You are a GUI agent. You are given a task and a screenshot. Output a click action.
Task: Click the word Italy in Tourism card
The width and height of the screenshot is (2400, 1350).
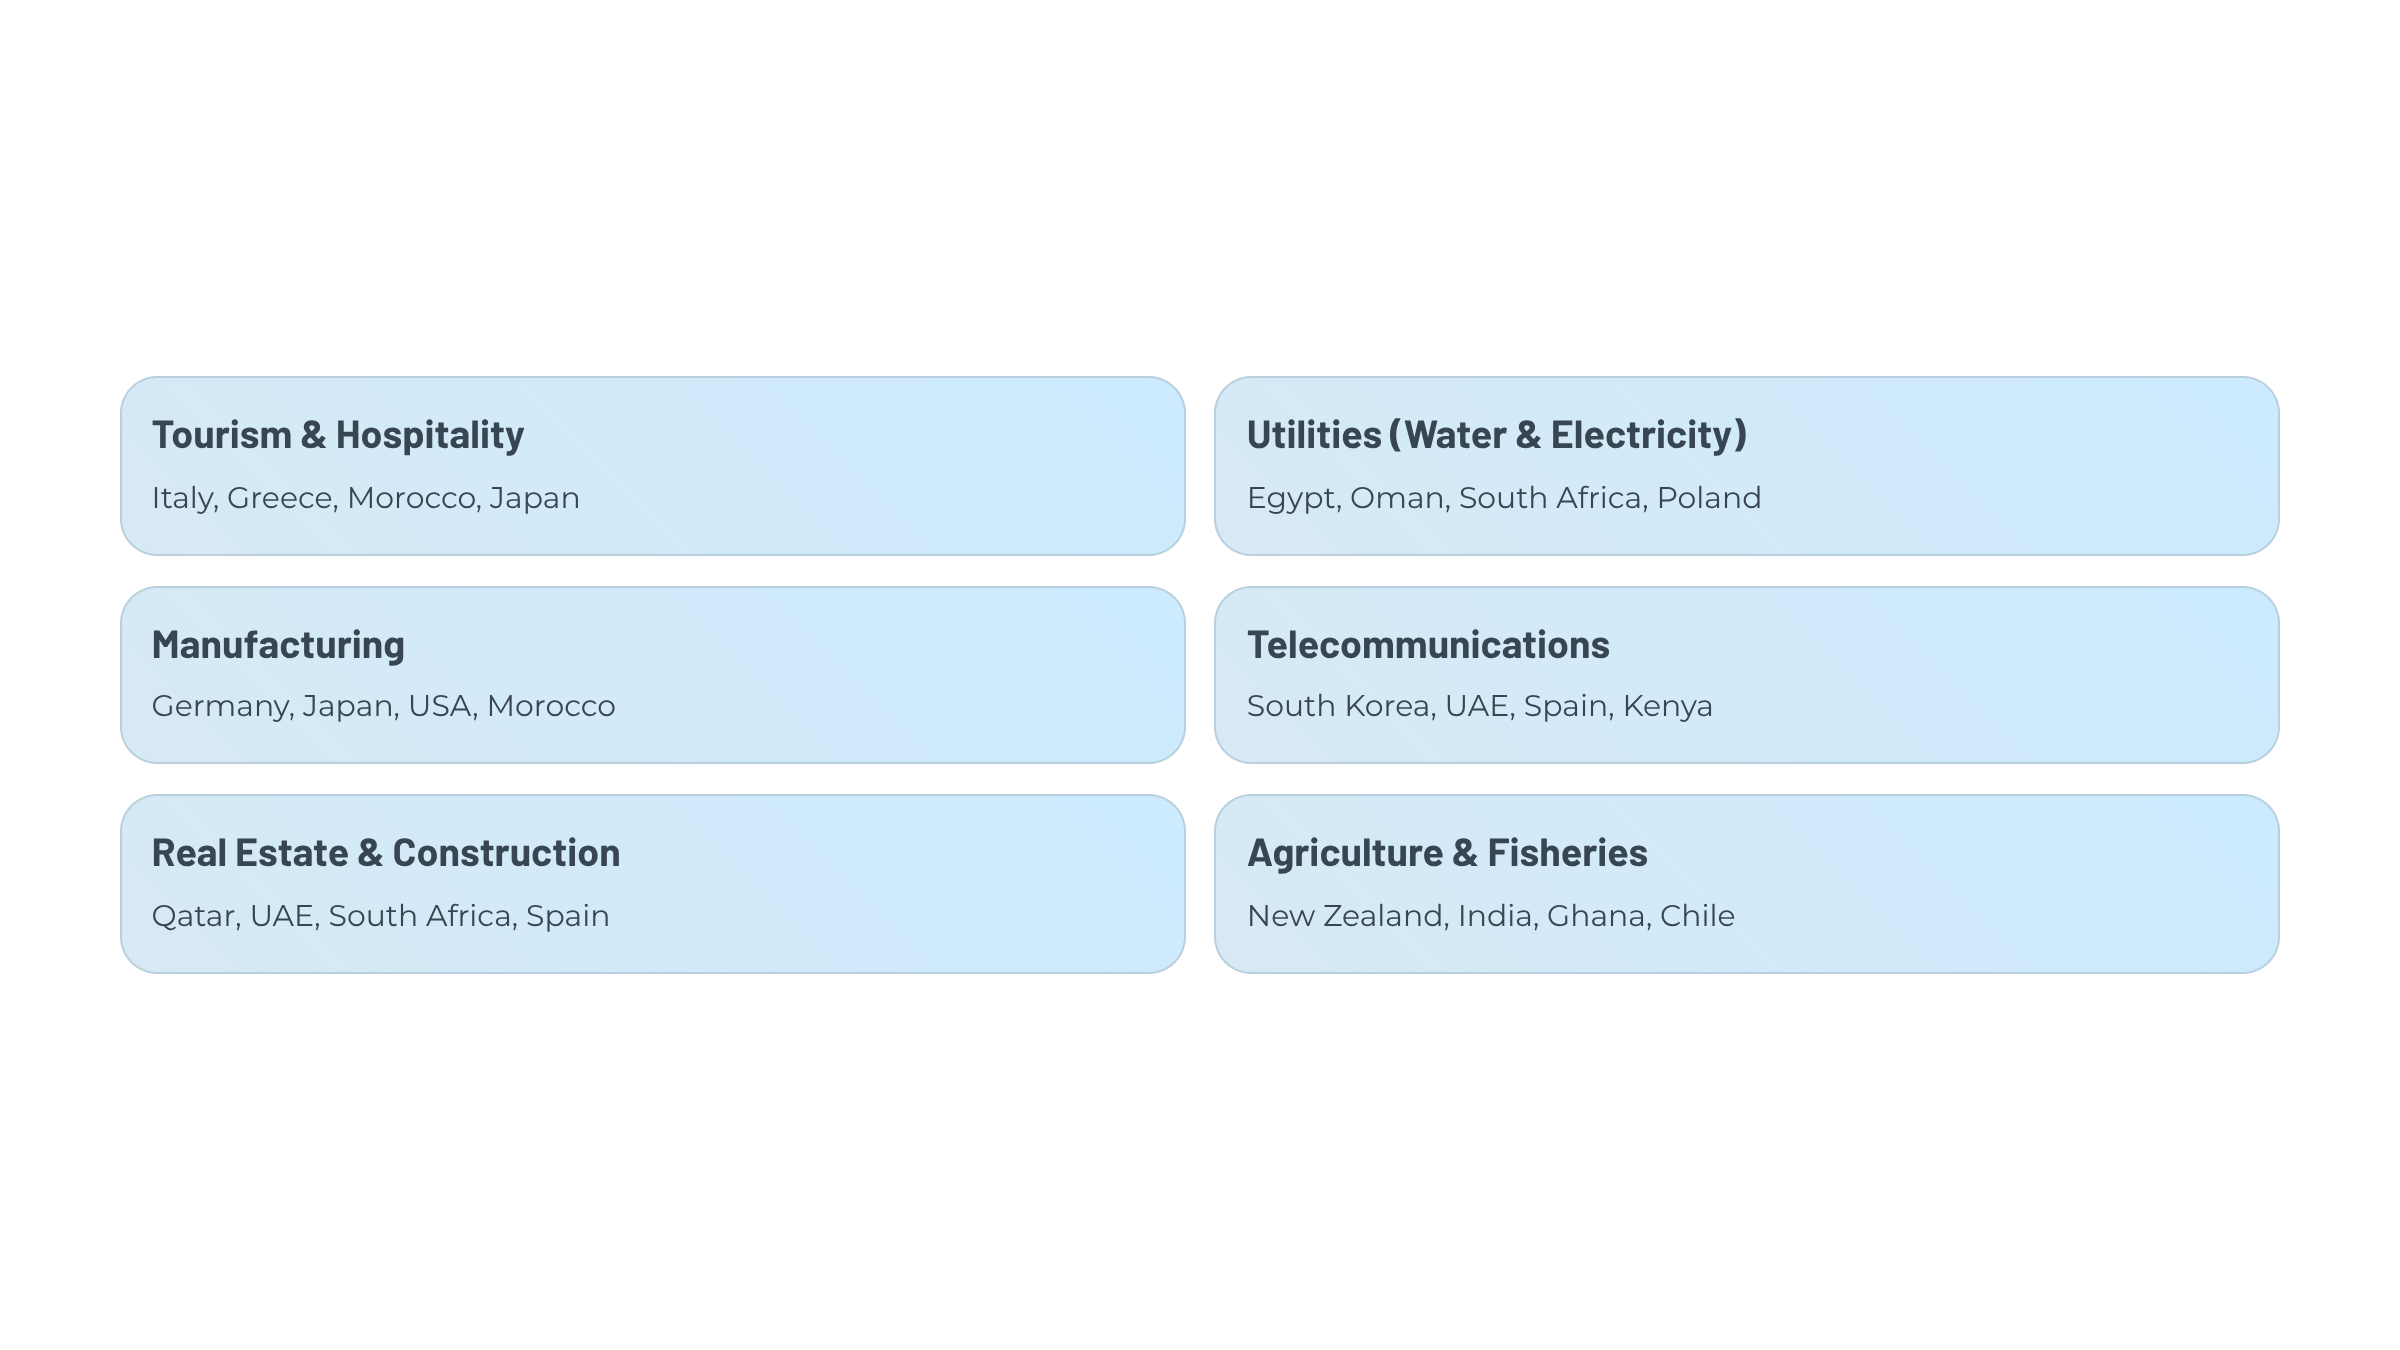[x=183, y=498]
